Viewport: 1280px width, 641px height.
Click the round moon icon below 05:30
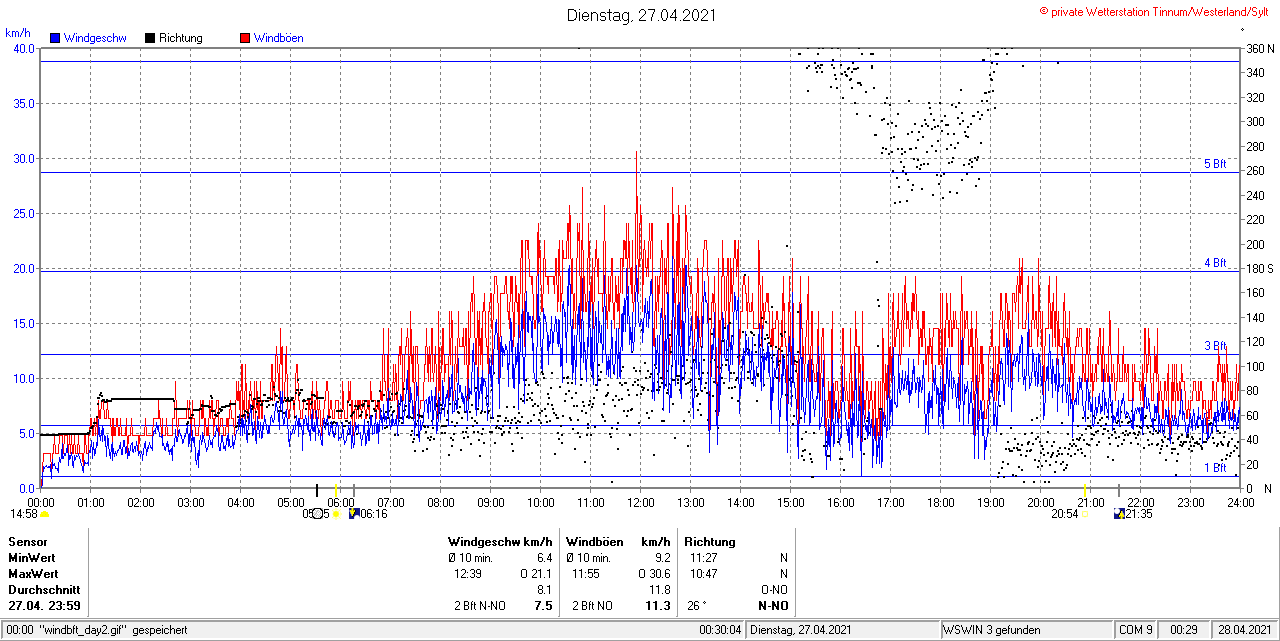tap(318, 514)
